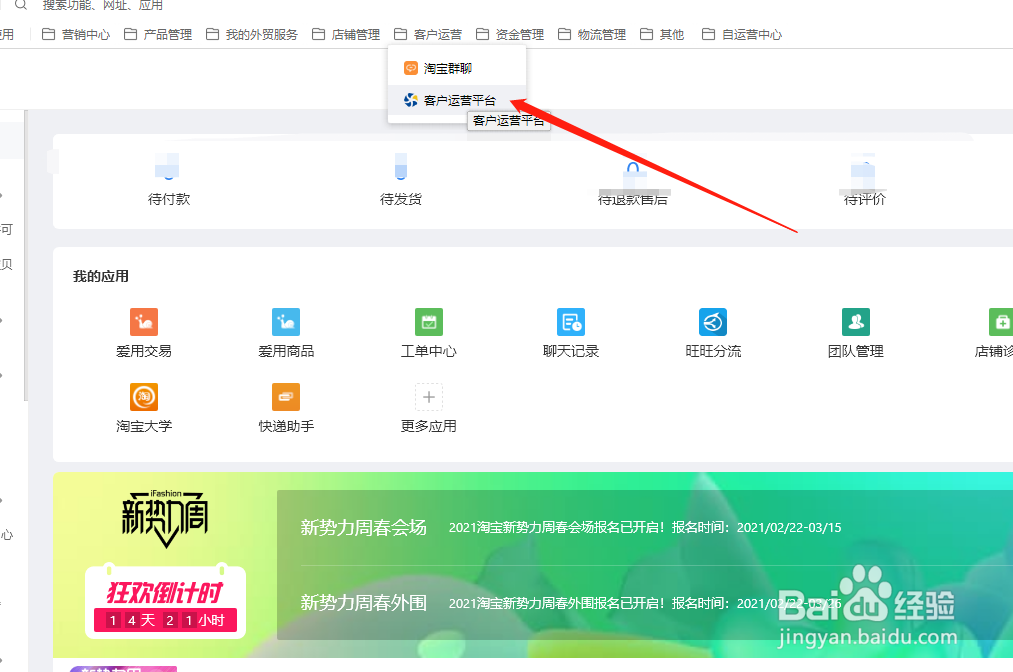Open the 自运营中心 bookmark folder
This screenshot has height=672, width=1013.
(x=742, y=34)
